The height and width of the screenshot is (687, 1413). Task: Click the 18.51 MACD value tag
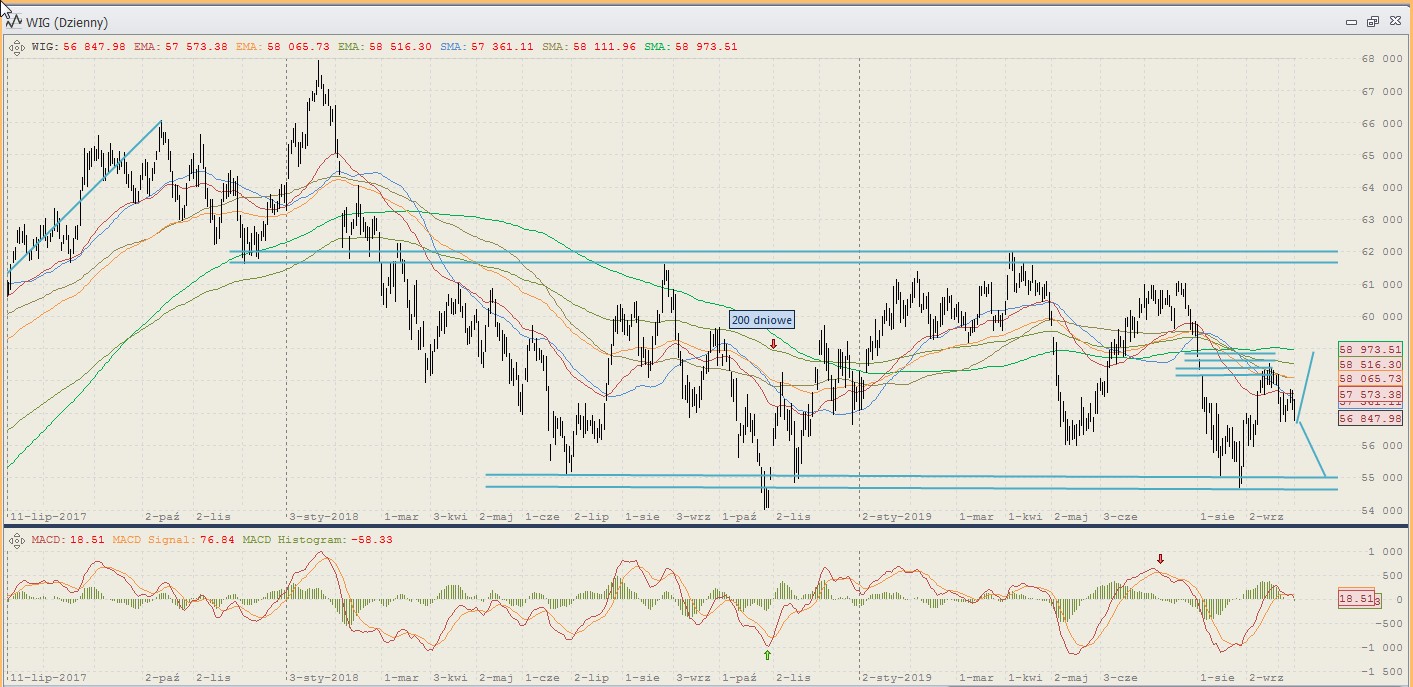pos(1358,598)
